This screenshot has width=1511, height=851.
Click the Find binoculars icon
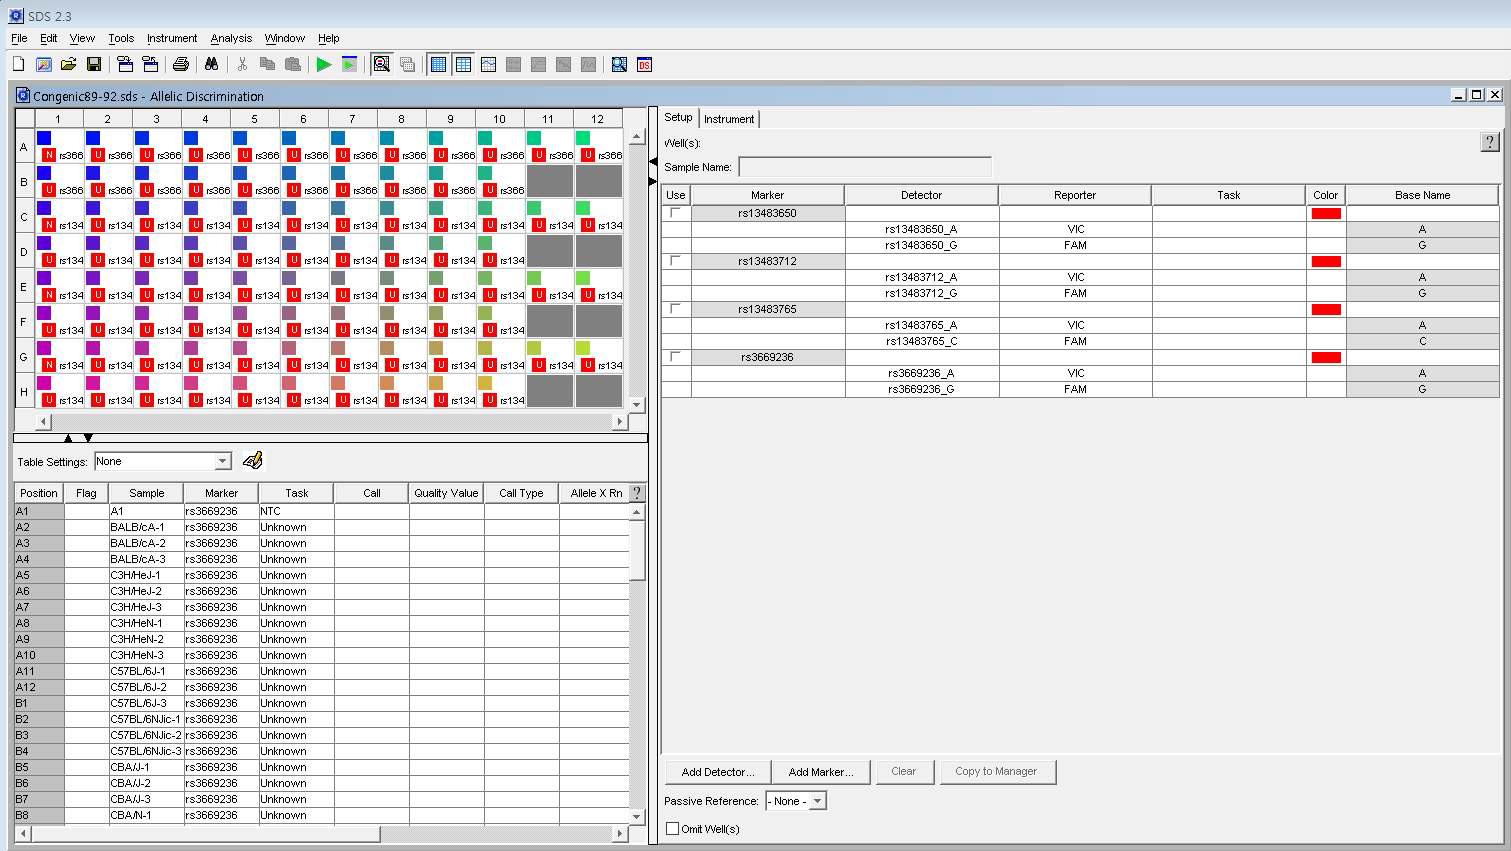[x=211, y=64]
